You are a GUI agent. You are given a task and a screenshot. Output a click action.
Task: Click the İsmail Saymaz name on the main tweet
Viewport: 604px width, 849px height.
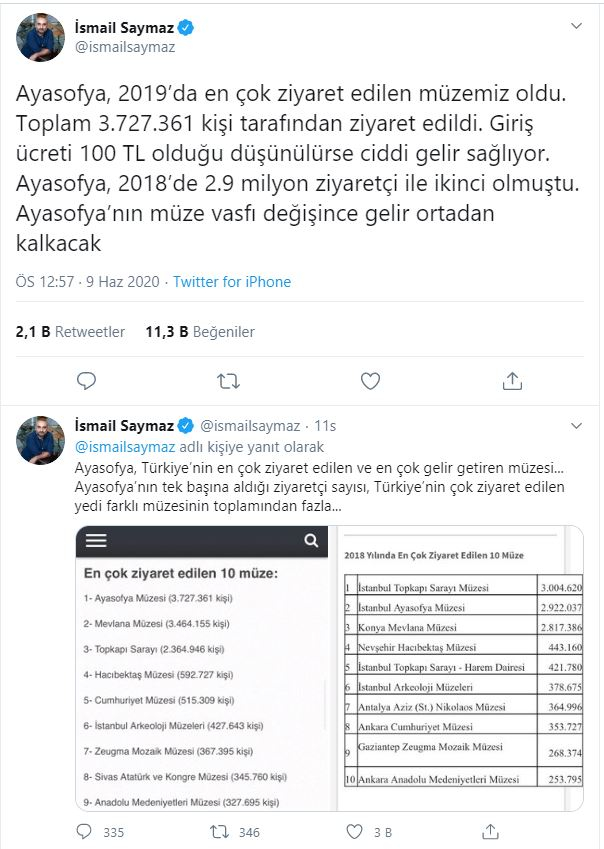tap(124, 28)
